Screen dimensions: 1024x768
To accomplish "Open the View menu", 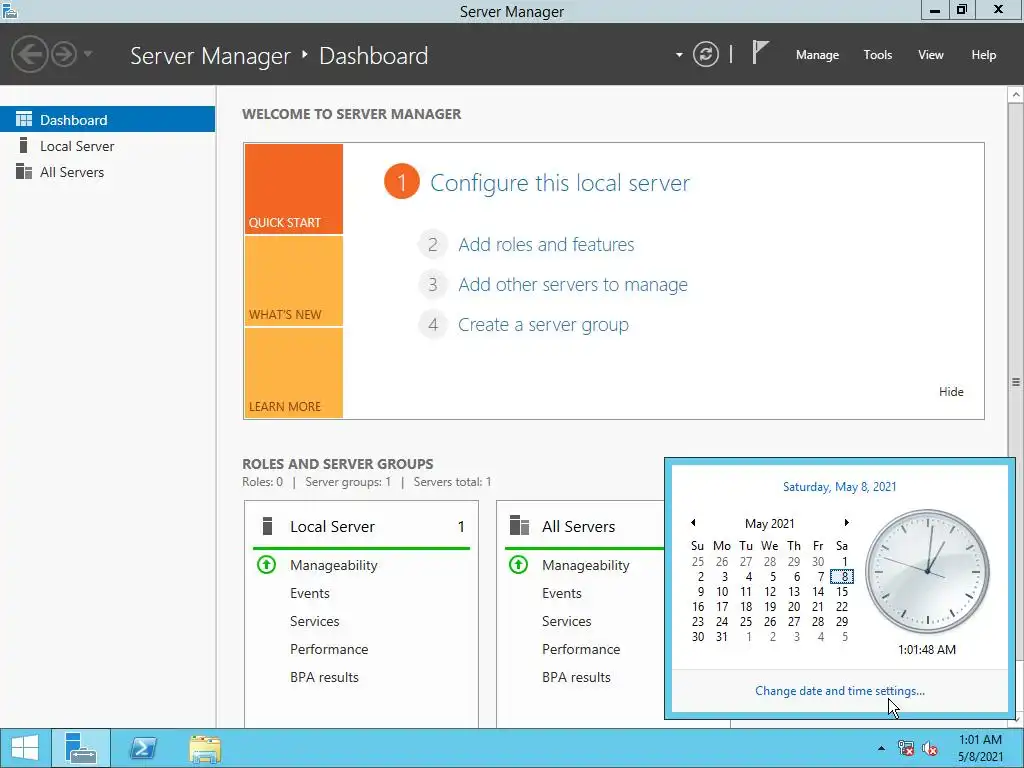I will coord(930,55).
